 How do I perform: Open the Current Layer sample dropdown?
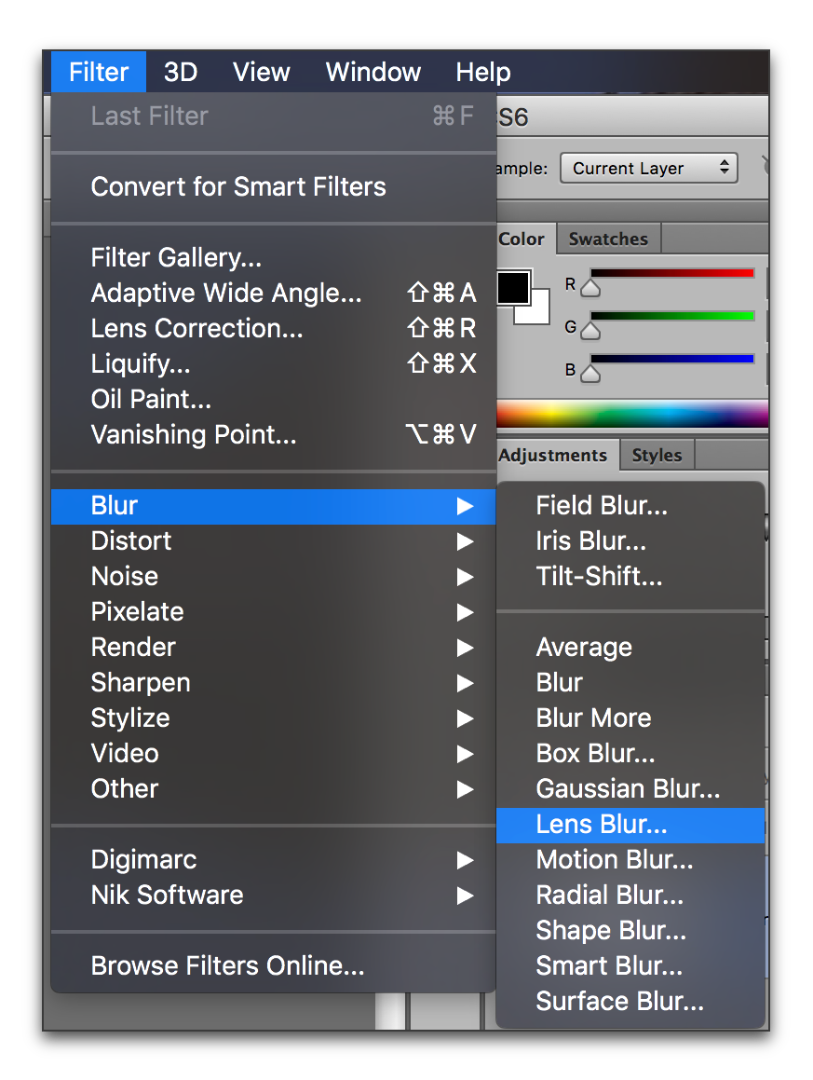click(x=649, y=168)
